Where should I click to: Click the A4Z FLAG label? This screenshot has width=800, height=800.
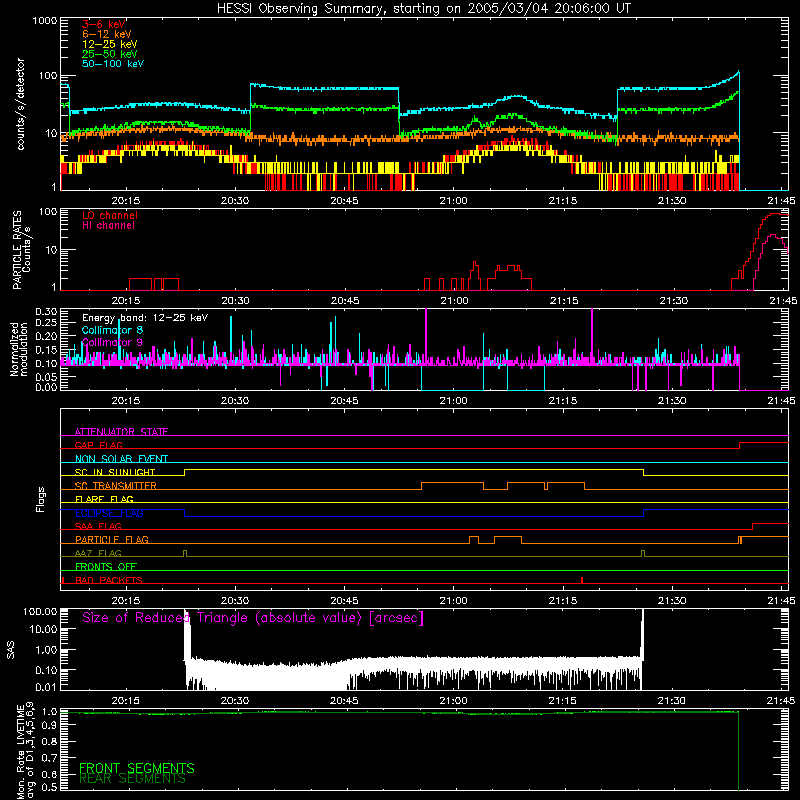pyautogui.click(x=98, y=554)
